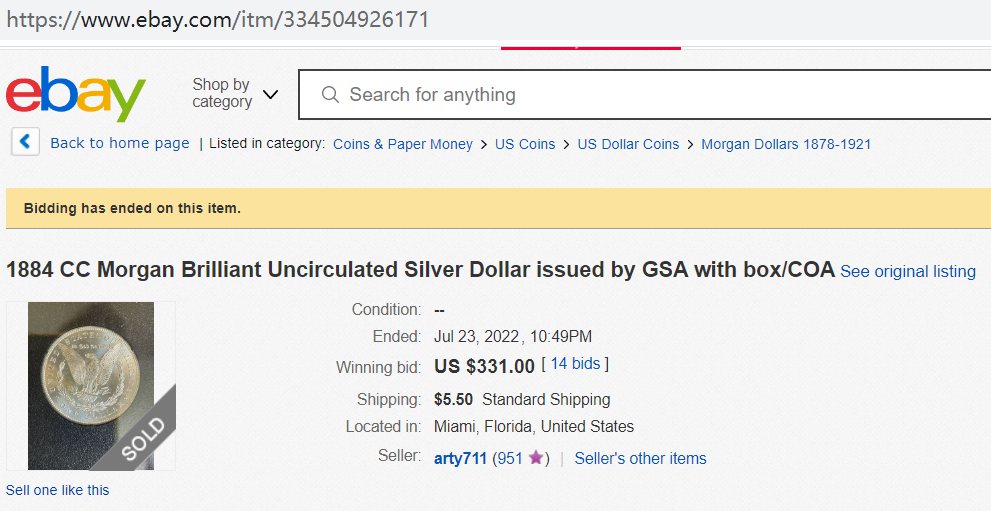View the 14 bids history
The width and height of the screenshot is (991, 511).
point(575,364)
